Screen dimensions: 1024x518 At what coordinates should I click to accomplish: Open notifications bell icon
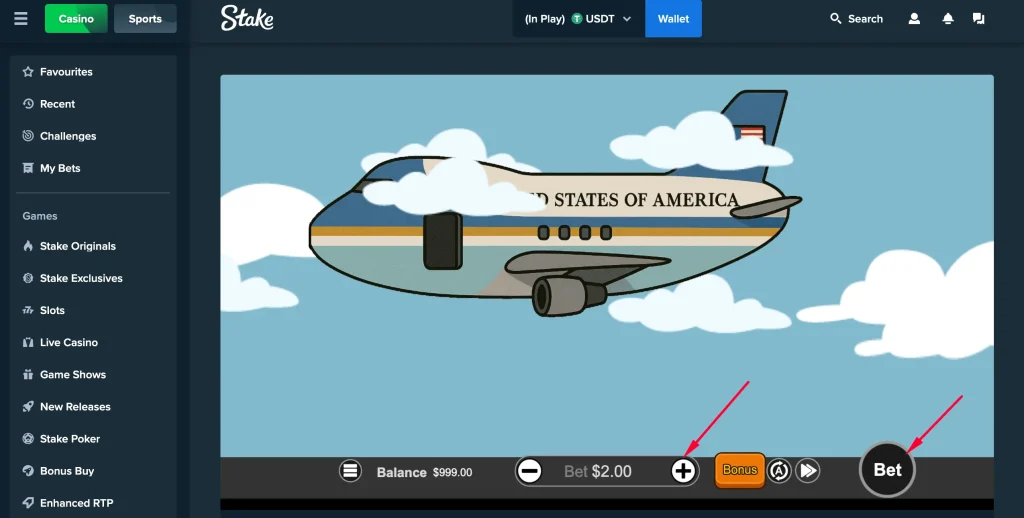pos(948,19)
